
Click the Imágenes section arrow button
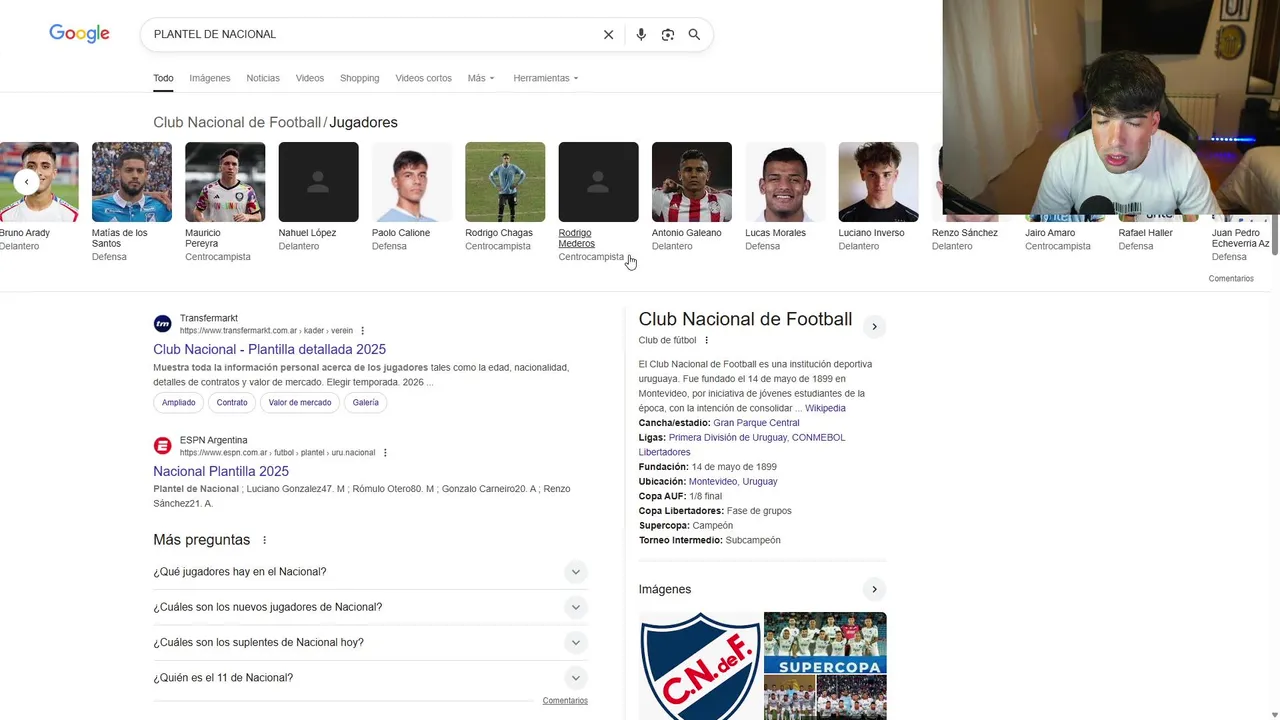[x=874, y=589]
